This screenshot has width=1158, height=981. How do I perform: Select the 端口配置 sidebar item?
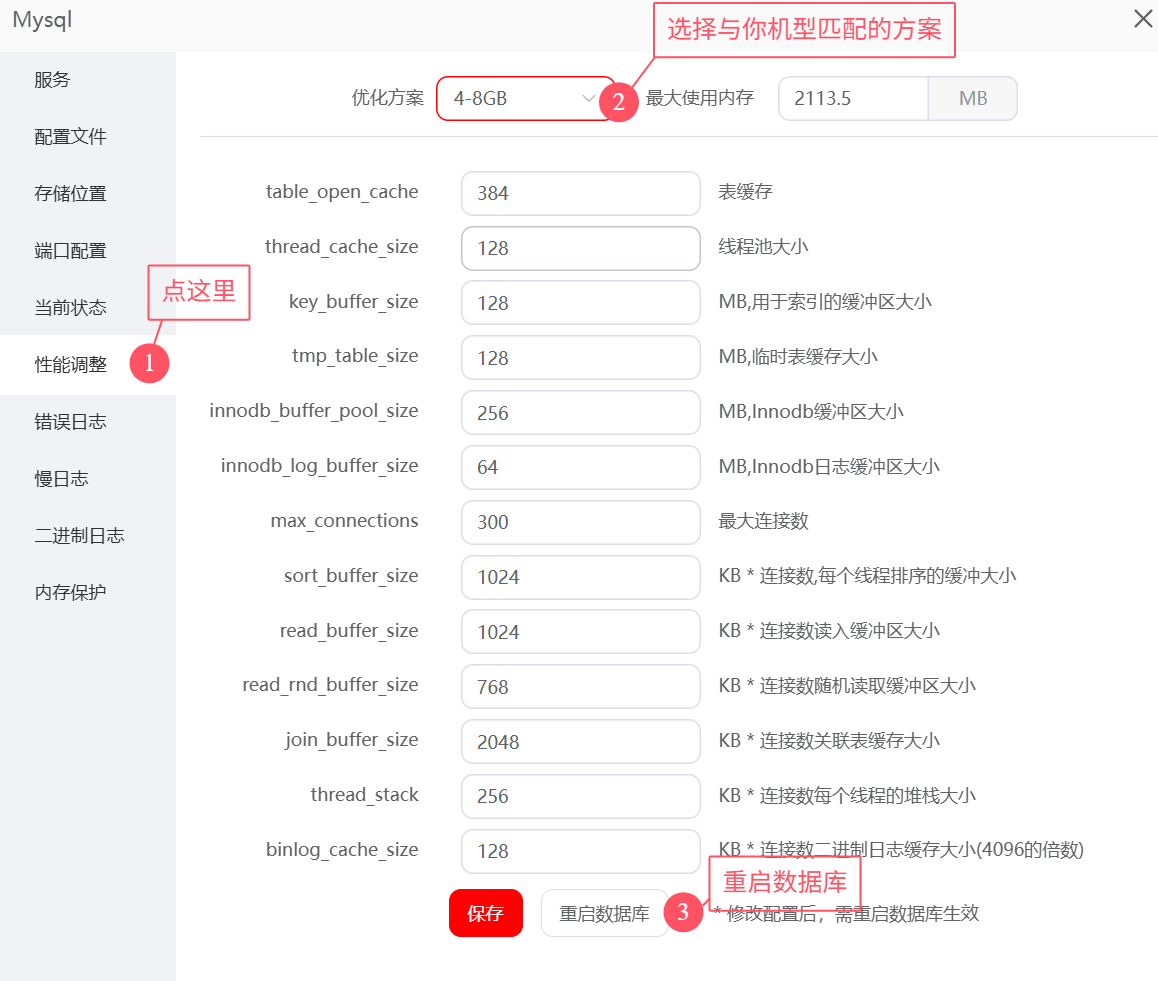(64, 250)
